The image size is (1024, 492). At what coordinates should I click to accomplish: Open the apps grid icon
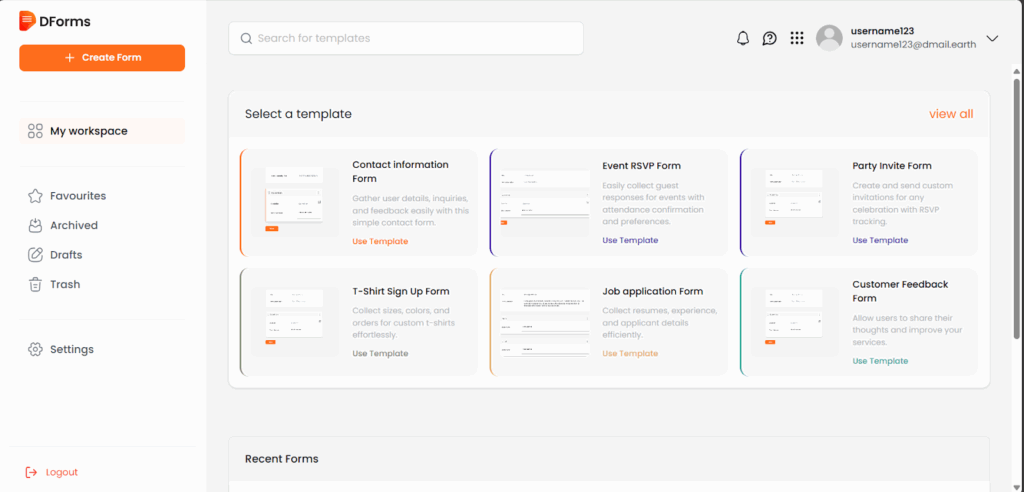pos(797,39)
